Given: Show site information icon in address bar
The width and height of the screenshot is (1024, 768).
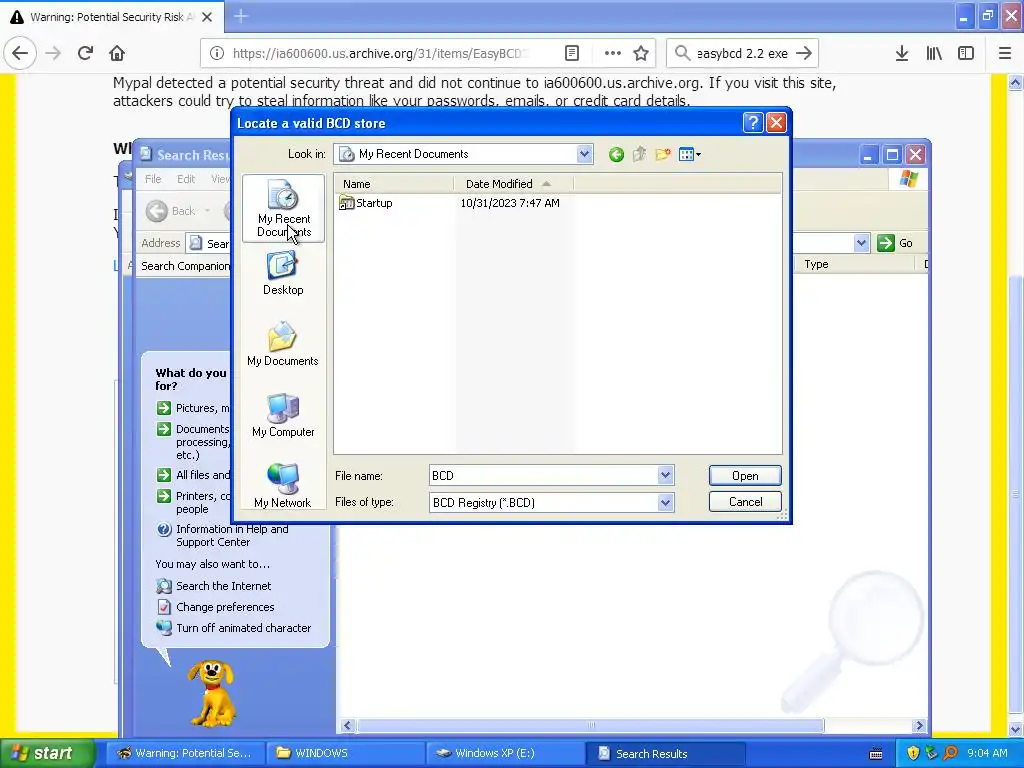Looking at the screenshot, I should coord(217,54).
